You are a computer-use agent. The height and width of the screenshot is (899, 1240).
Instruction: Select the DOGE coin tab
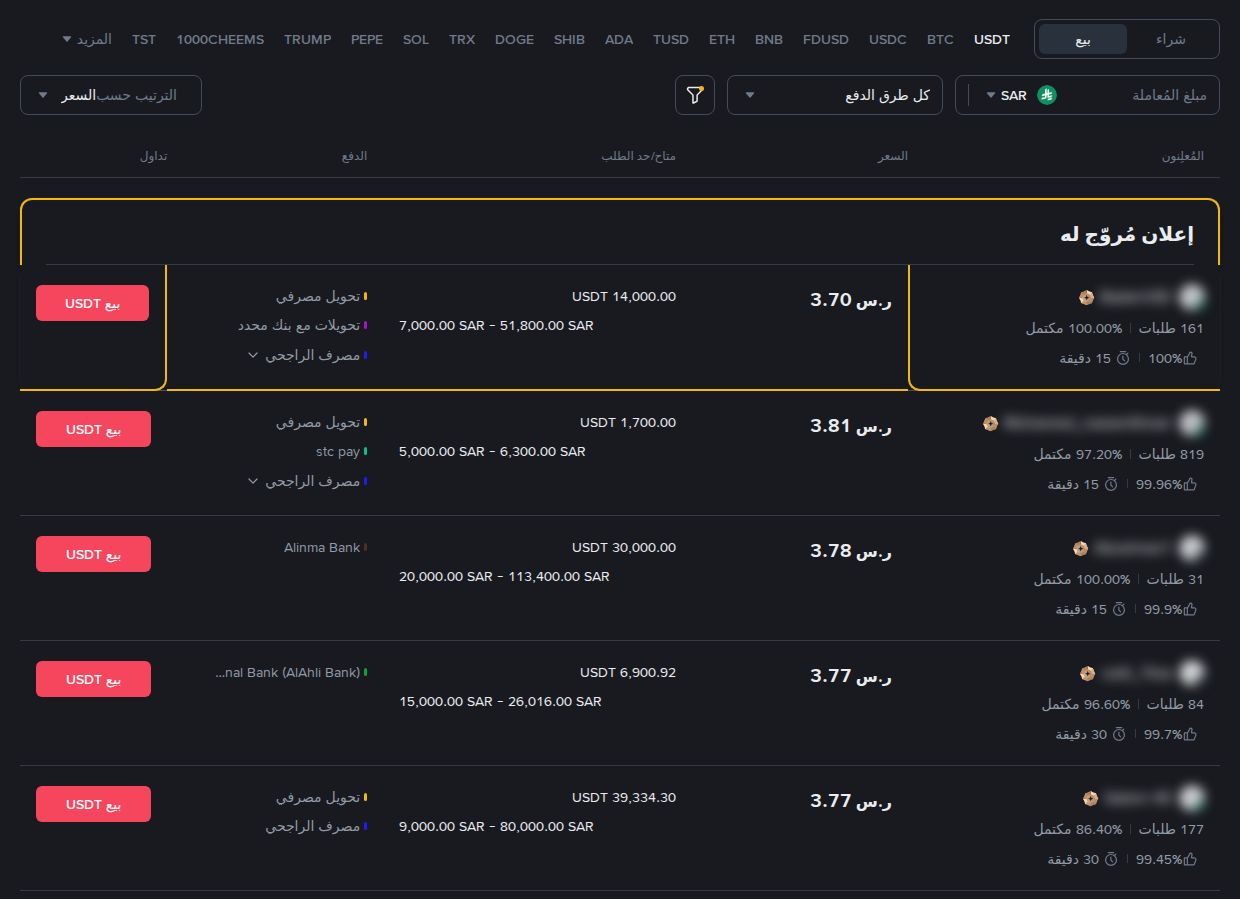[514, 40]
